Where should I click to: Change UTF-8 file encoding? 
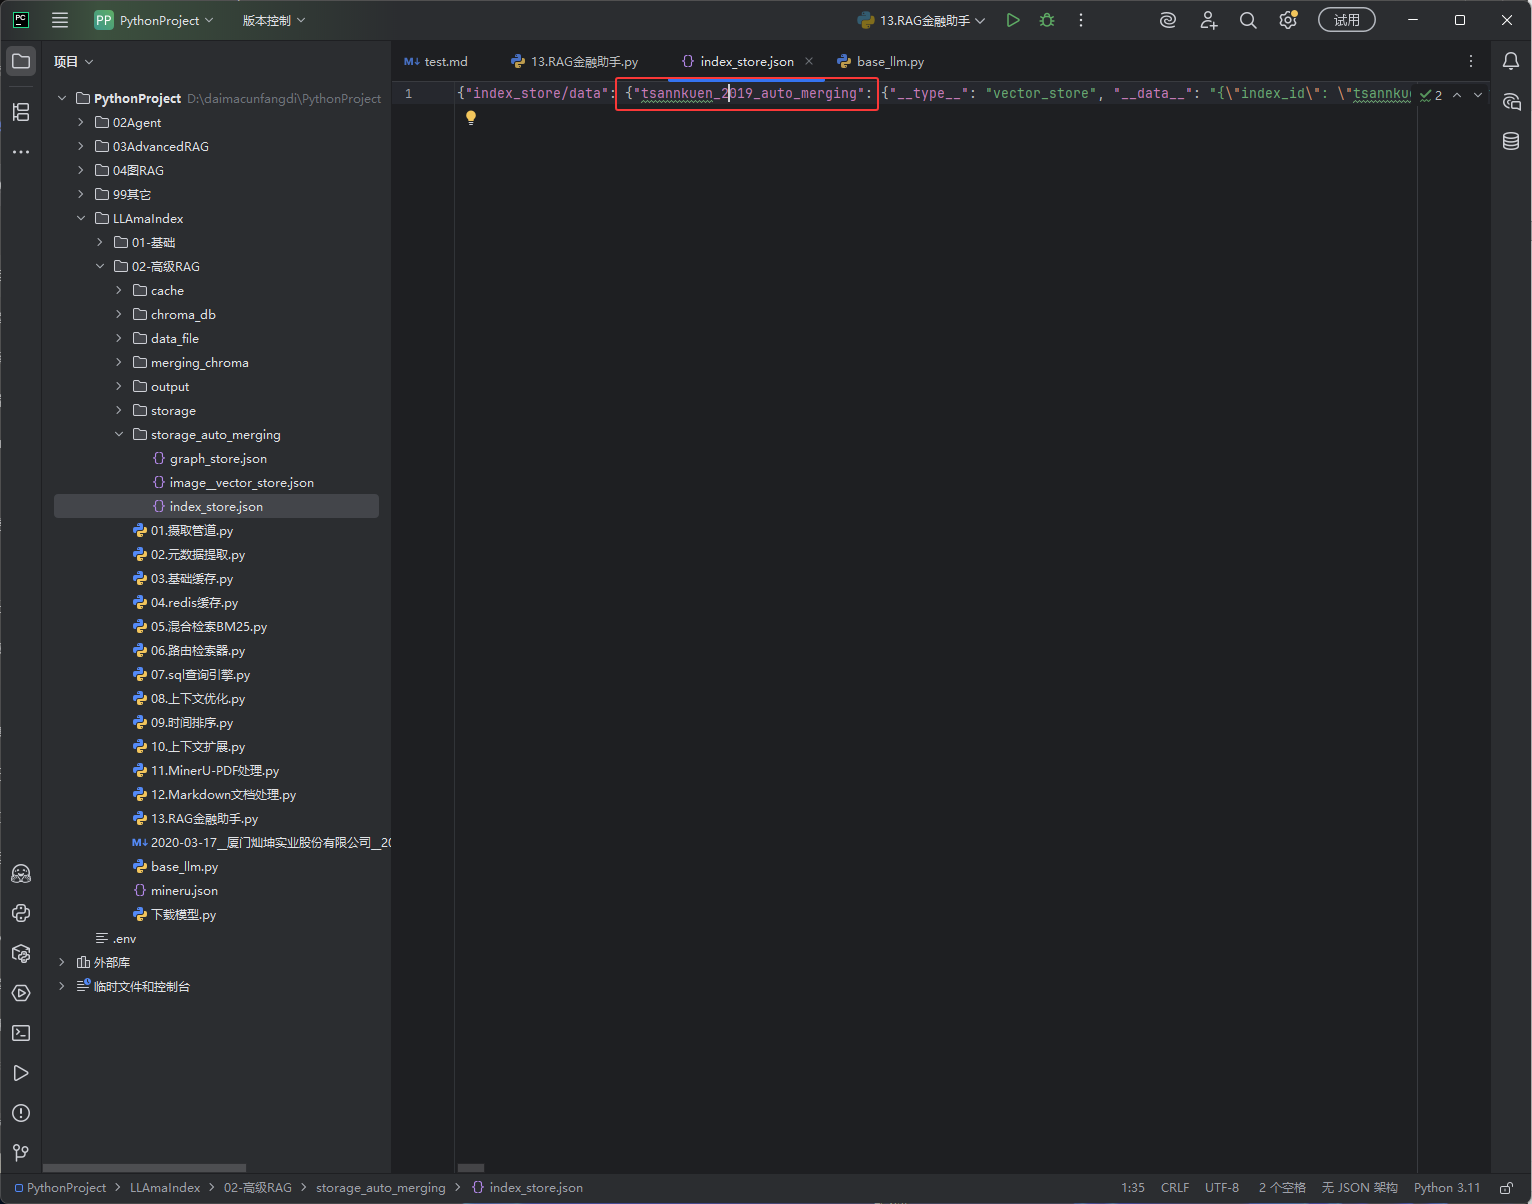[x=1222, y=1188]
